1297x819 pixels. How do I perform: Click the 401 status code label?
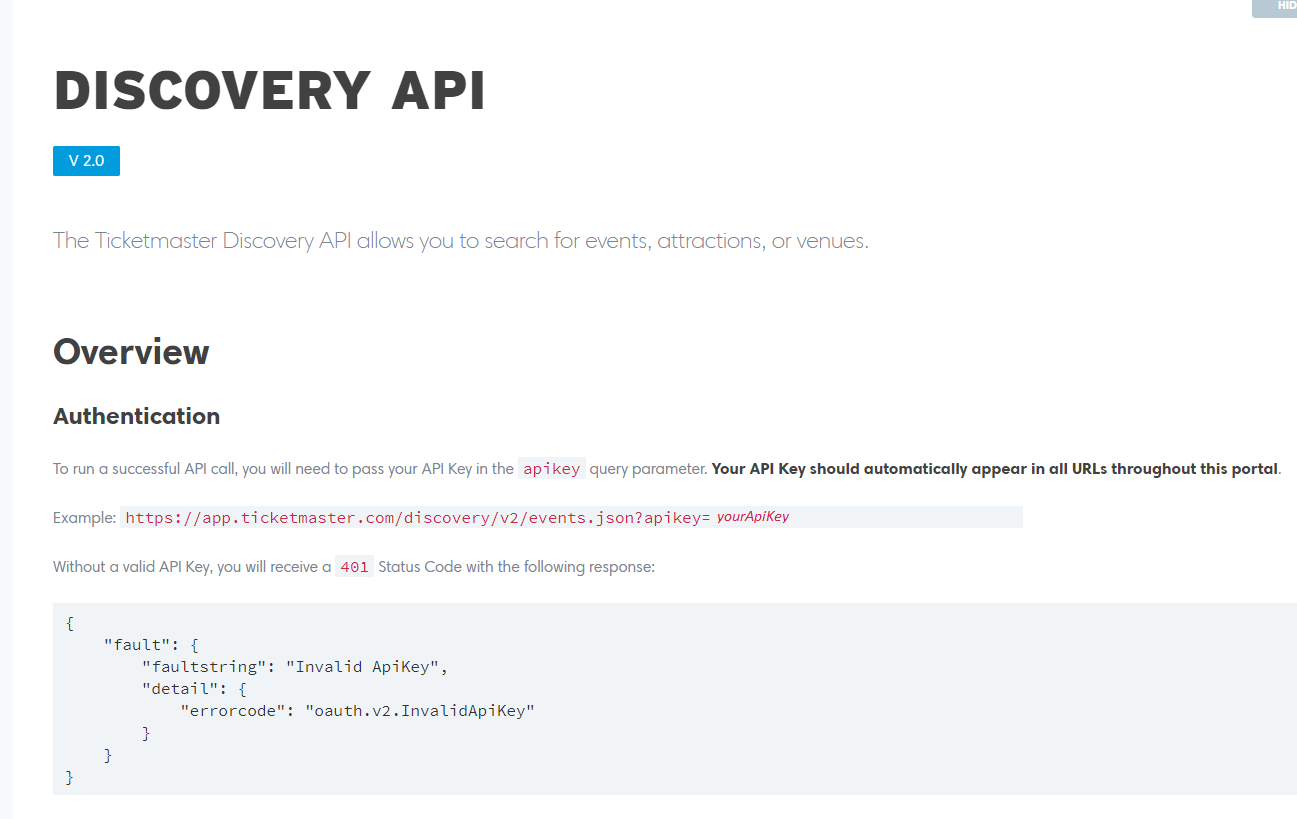click(x=354, y=567)
